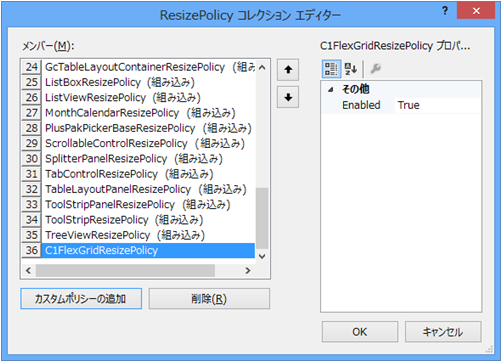Select PlusPakPickerBaseResizePolicy member
502x362 pixels.
[148, 128]
